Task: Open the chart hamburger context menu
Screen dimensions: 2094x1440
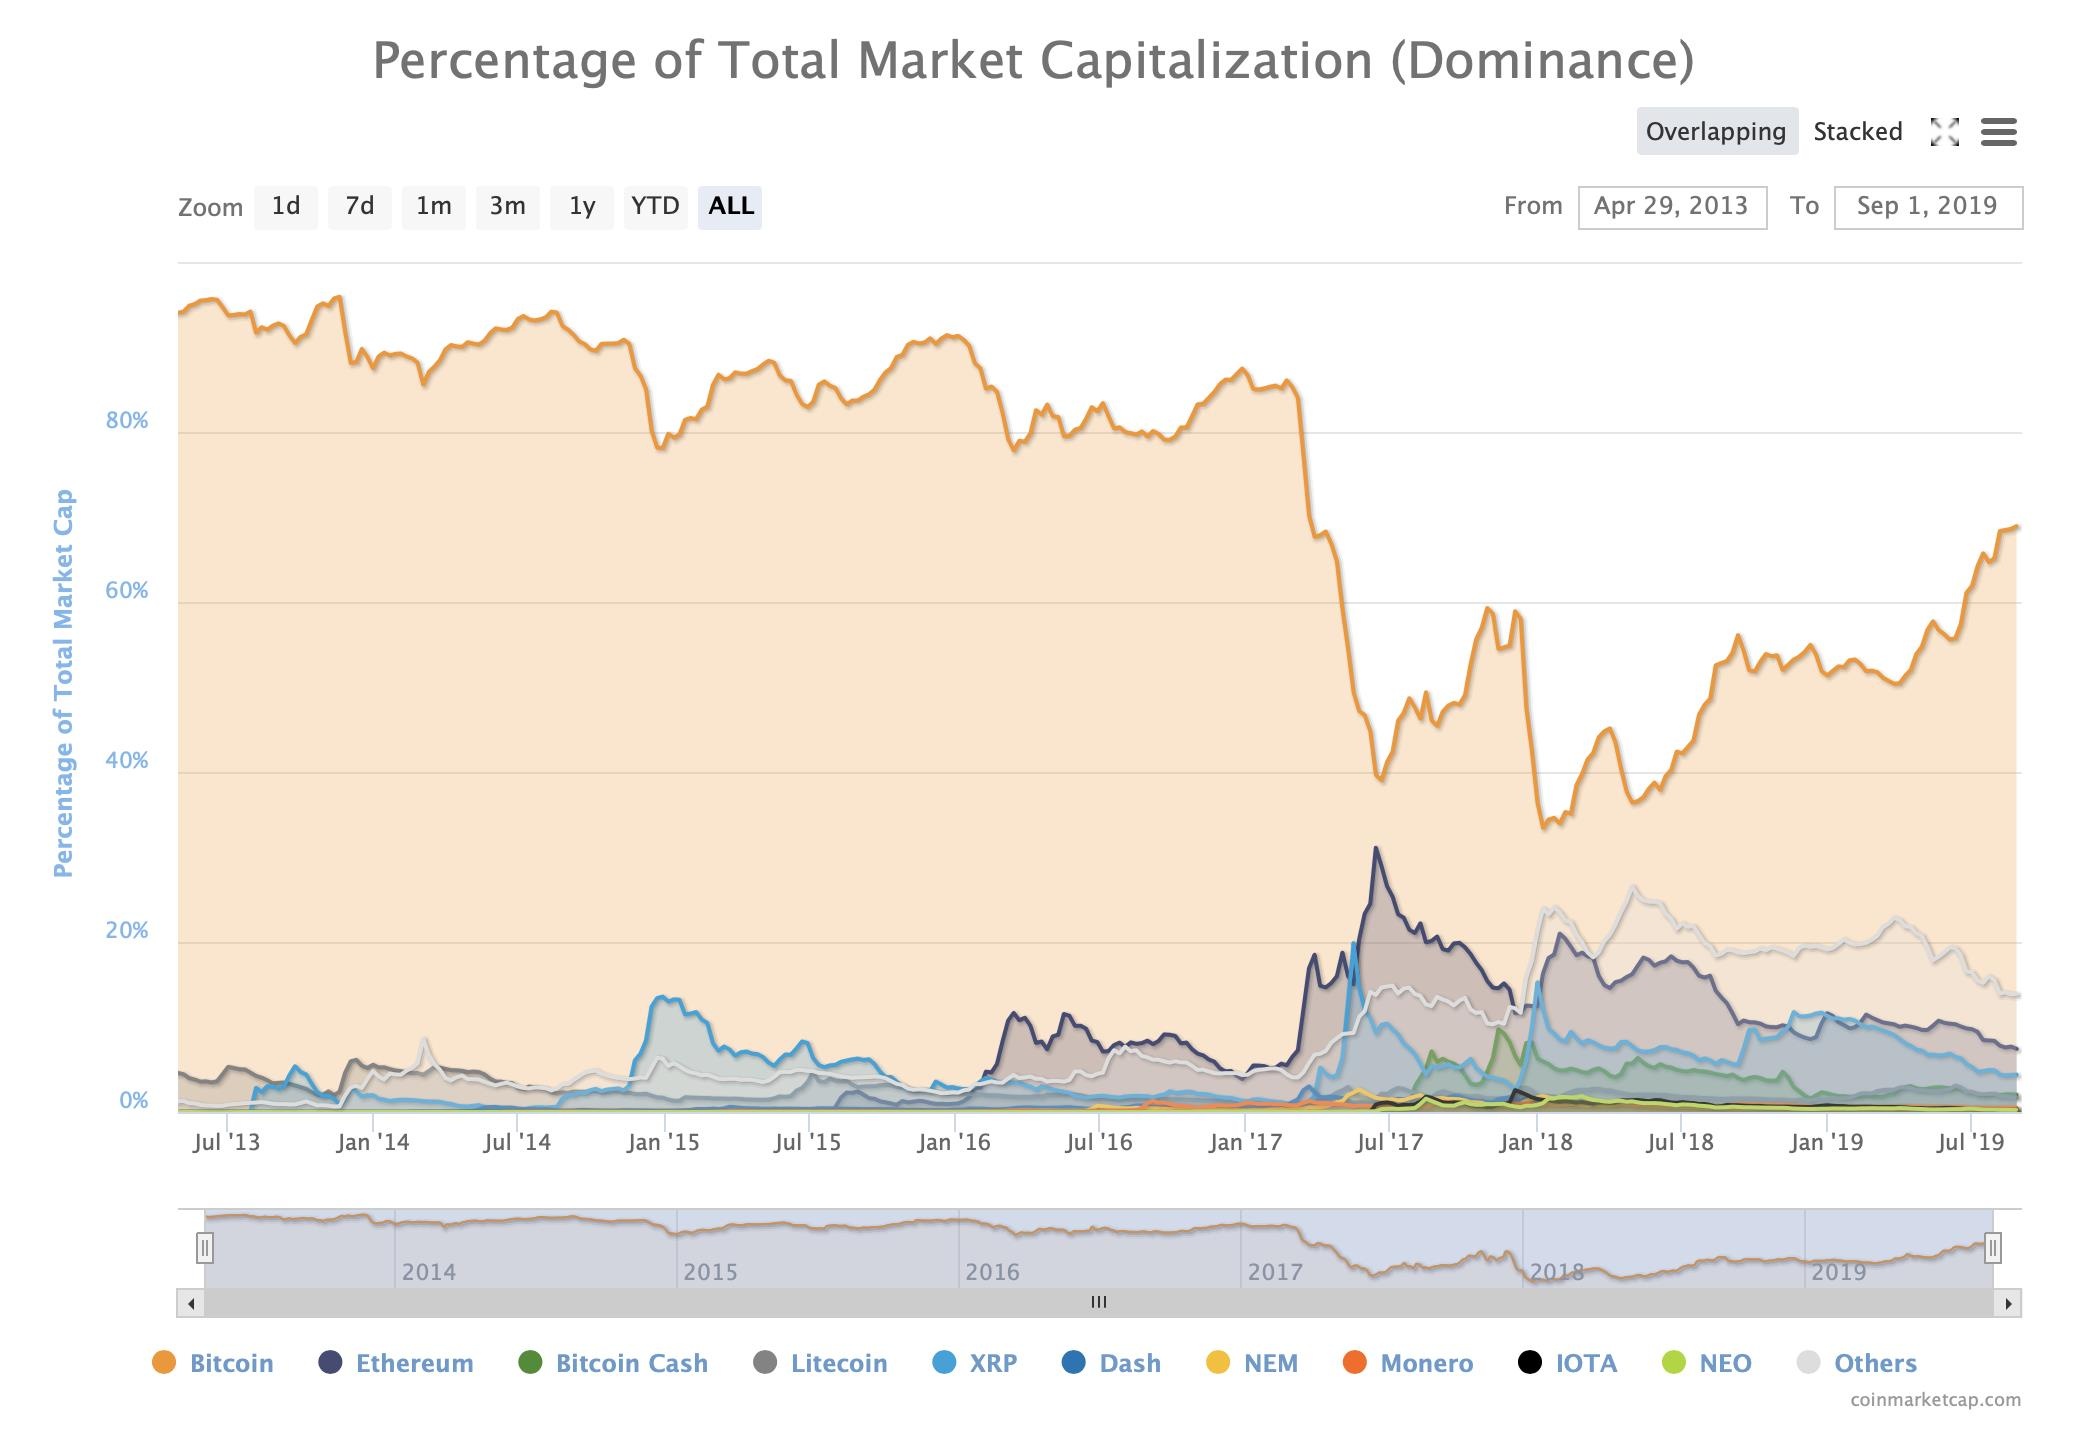Action: (x=1998, y=132)
